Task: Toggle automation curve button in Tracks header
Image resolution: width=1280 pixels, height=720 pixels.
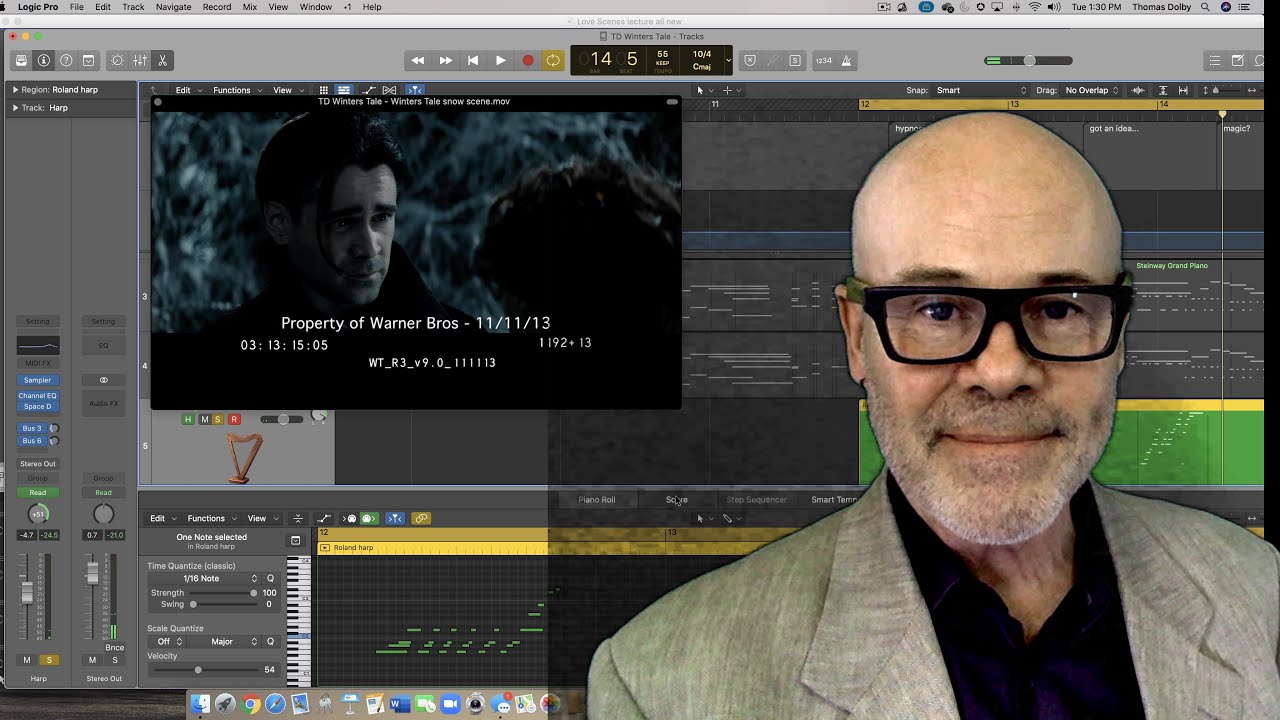Action: (369, 90)
